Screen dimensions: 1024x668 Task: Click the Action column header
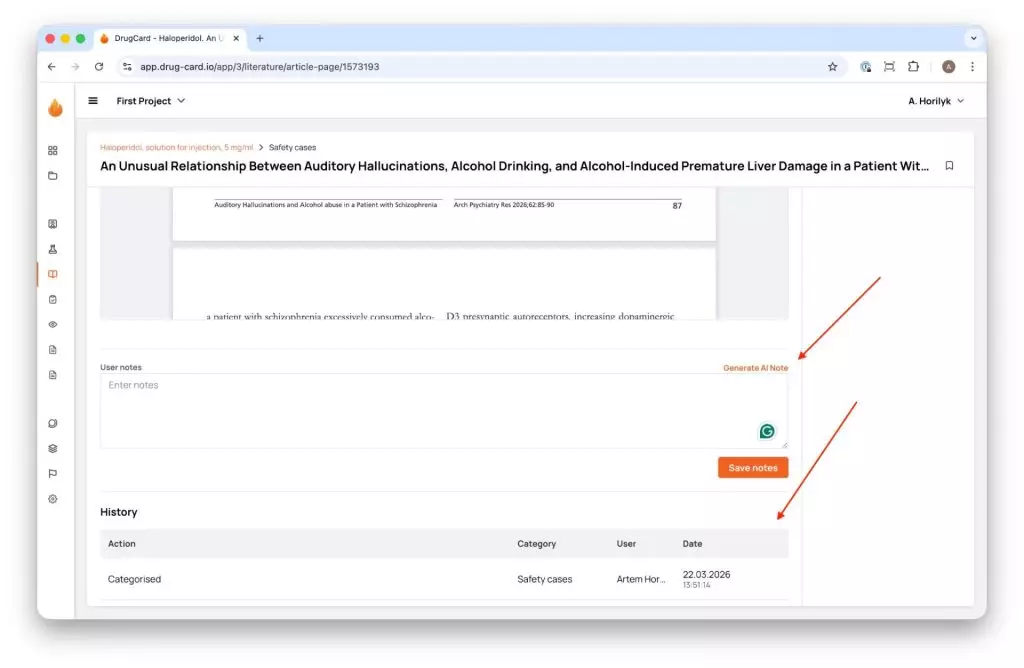(x=122, y=544)
